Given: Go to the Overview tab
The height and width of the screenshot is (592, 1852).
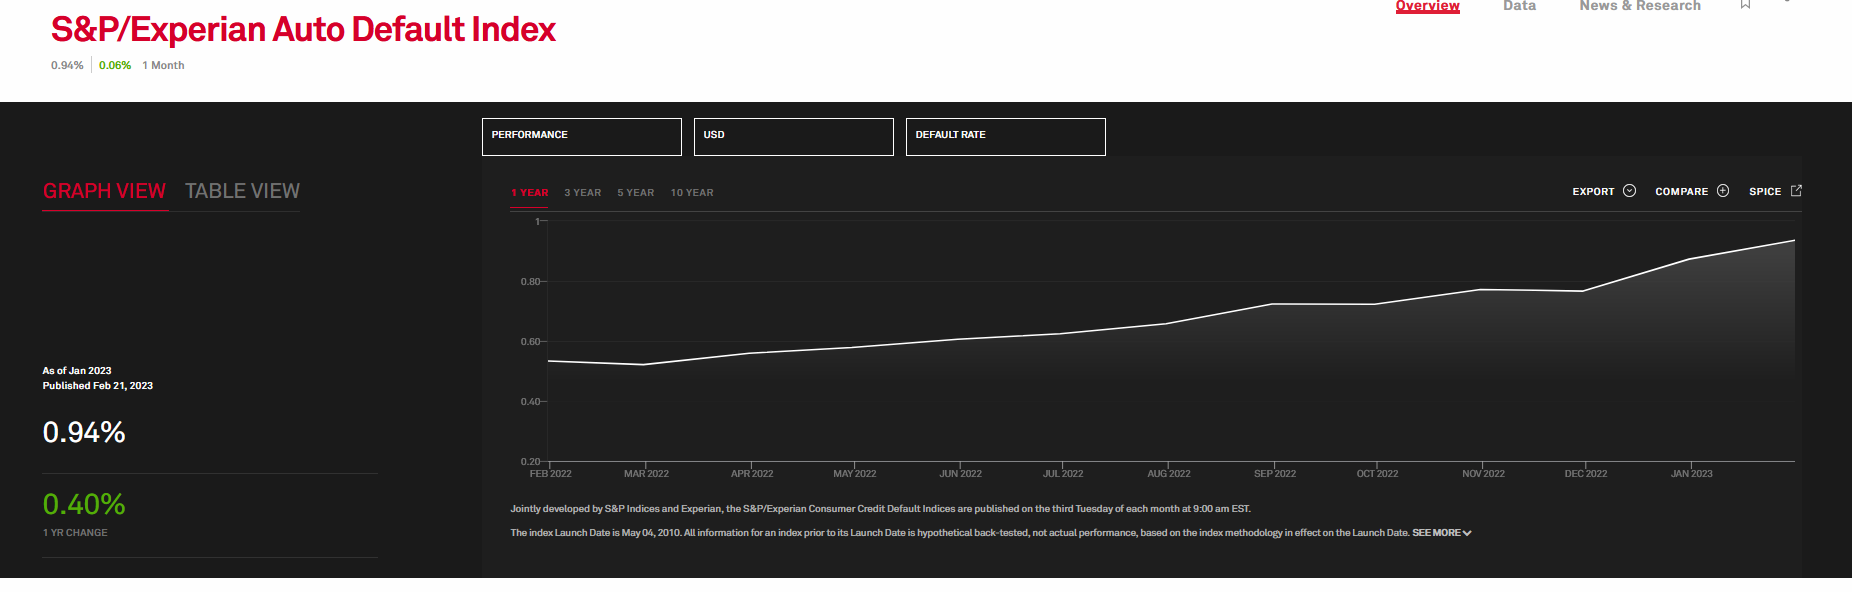Looking at the screenshot, I should coord(1428,6).
